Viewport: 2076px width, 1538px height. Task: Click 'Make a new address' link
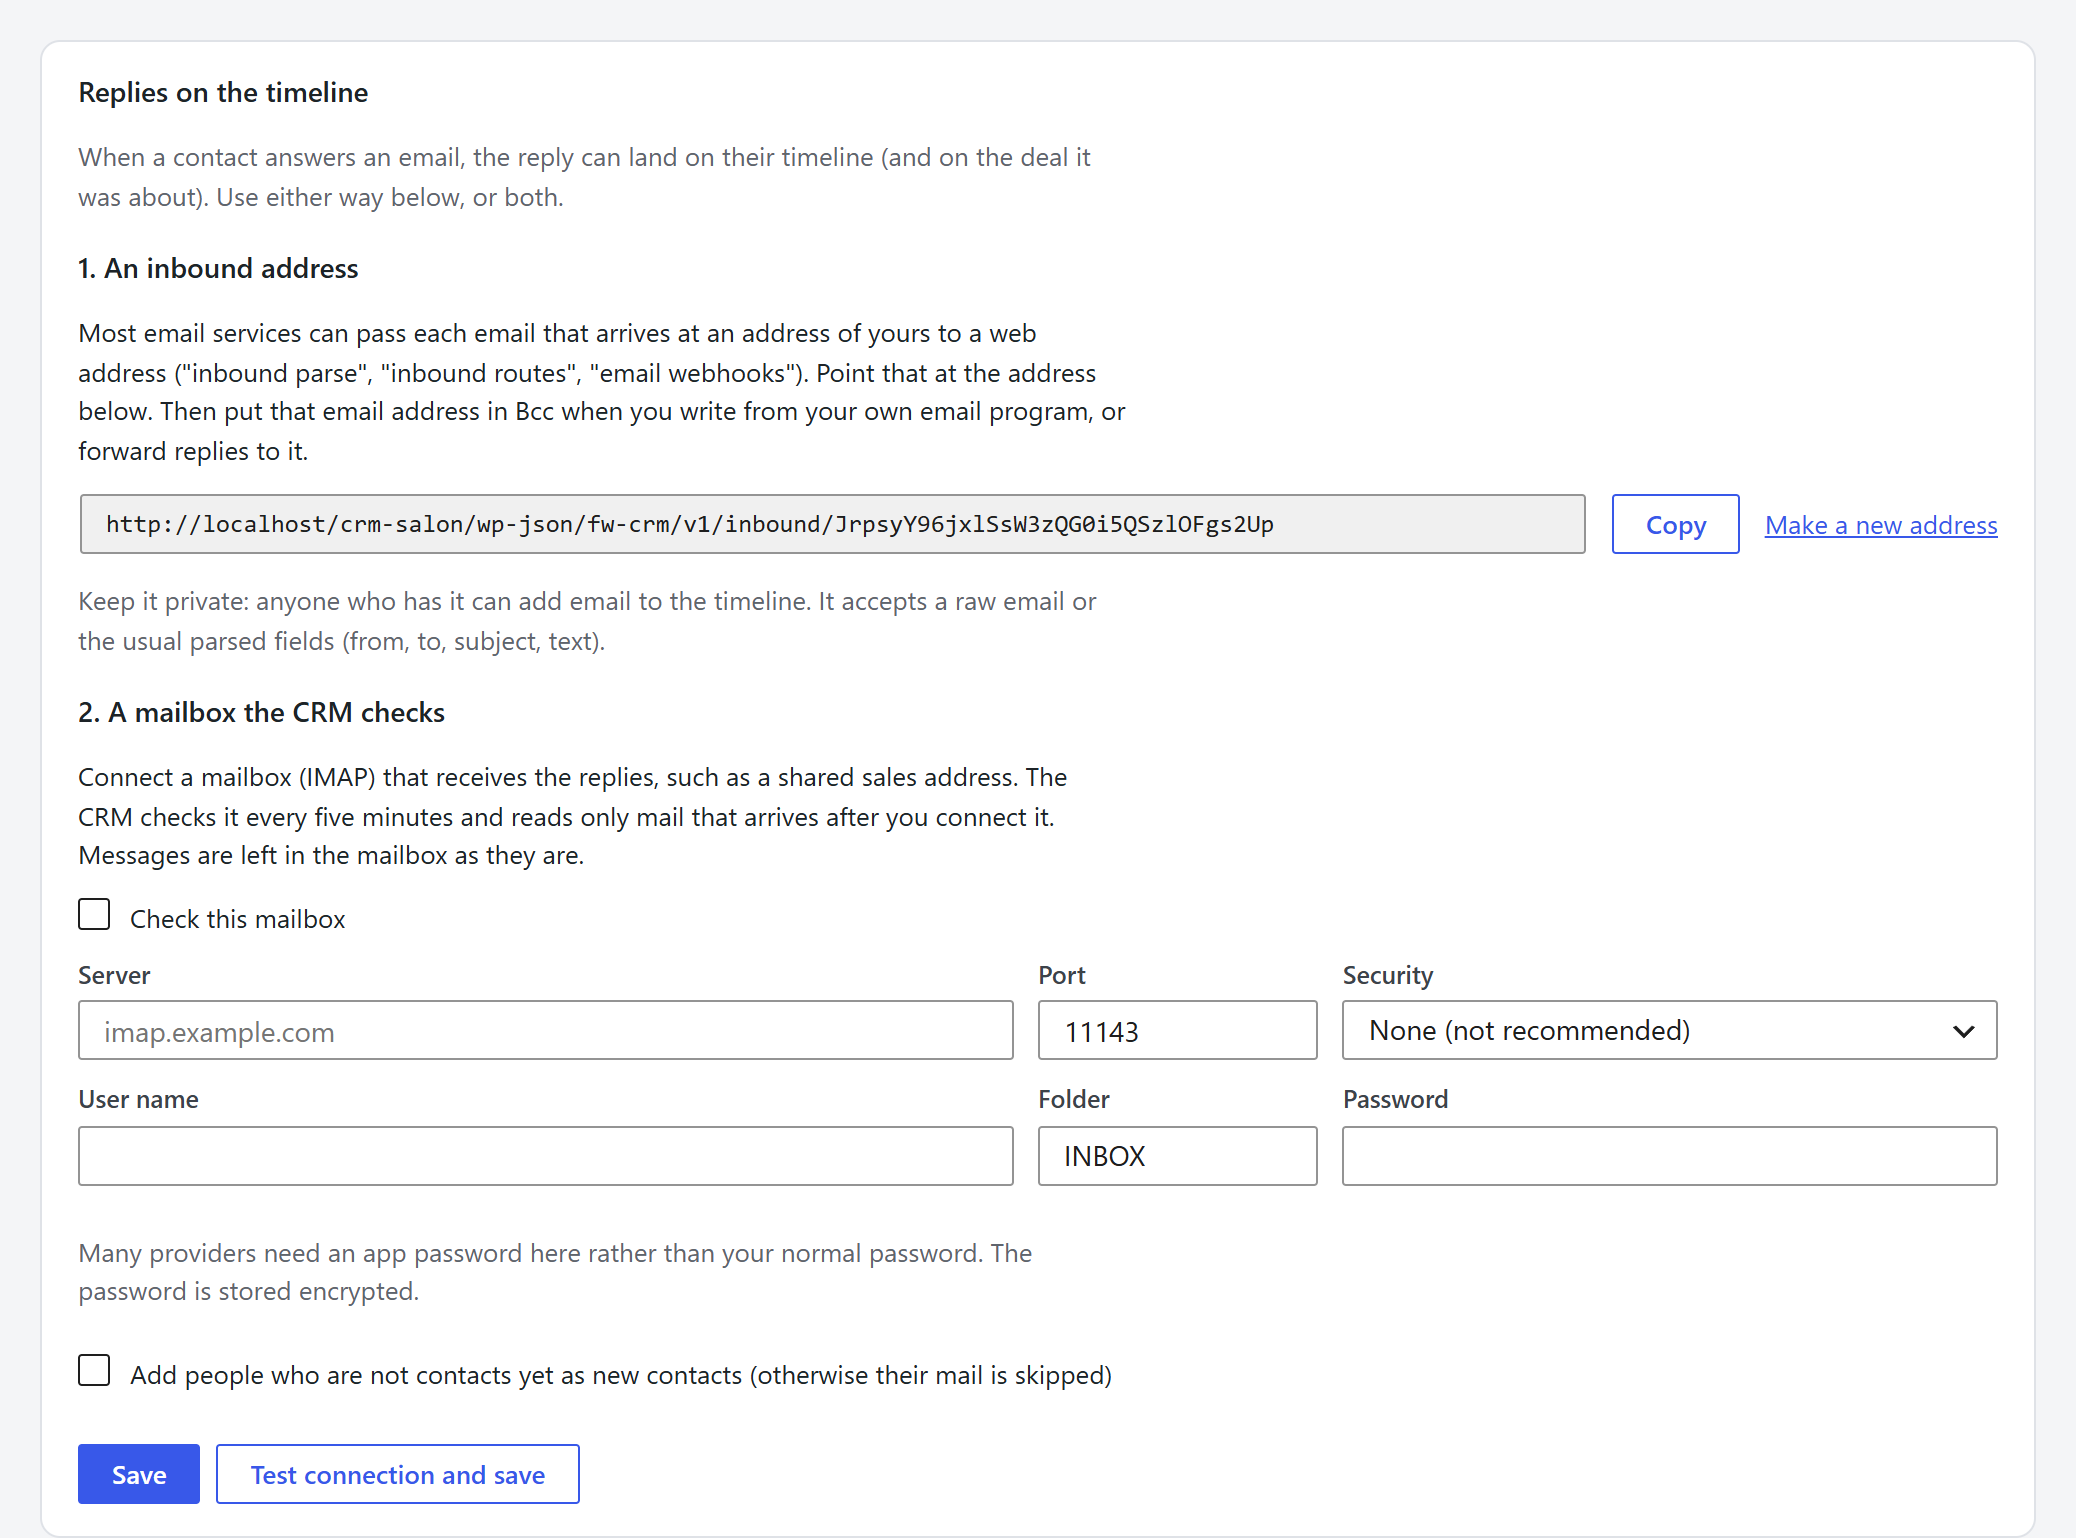pos(1881,525)
